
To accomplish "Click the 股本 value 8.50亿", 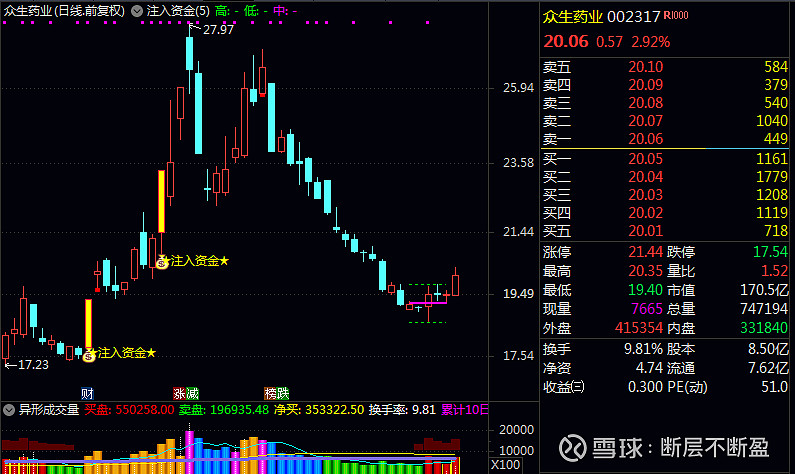I will point(768,349).
